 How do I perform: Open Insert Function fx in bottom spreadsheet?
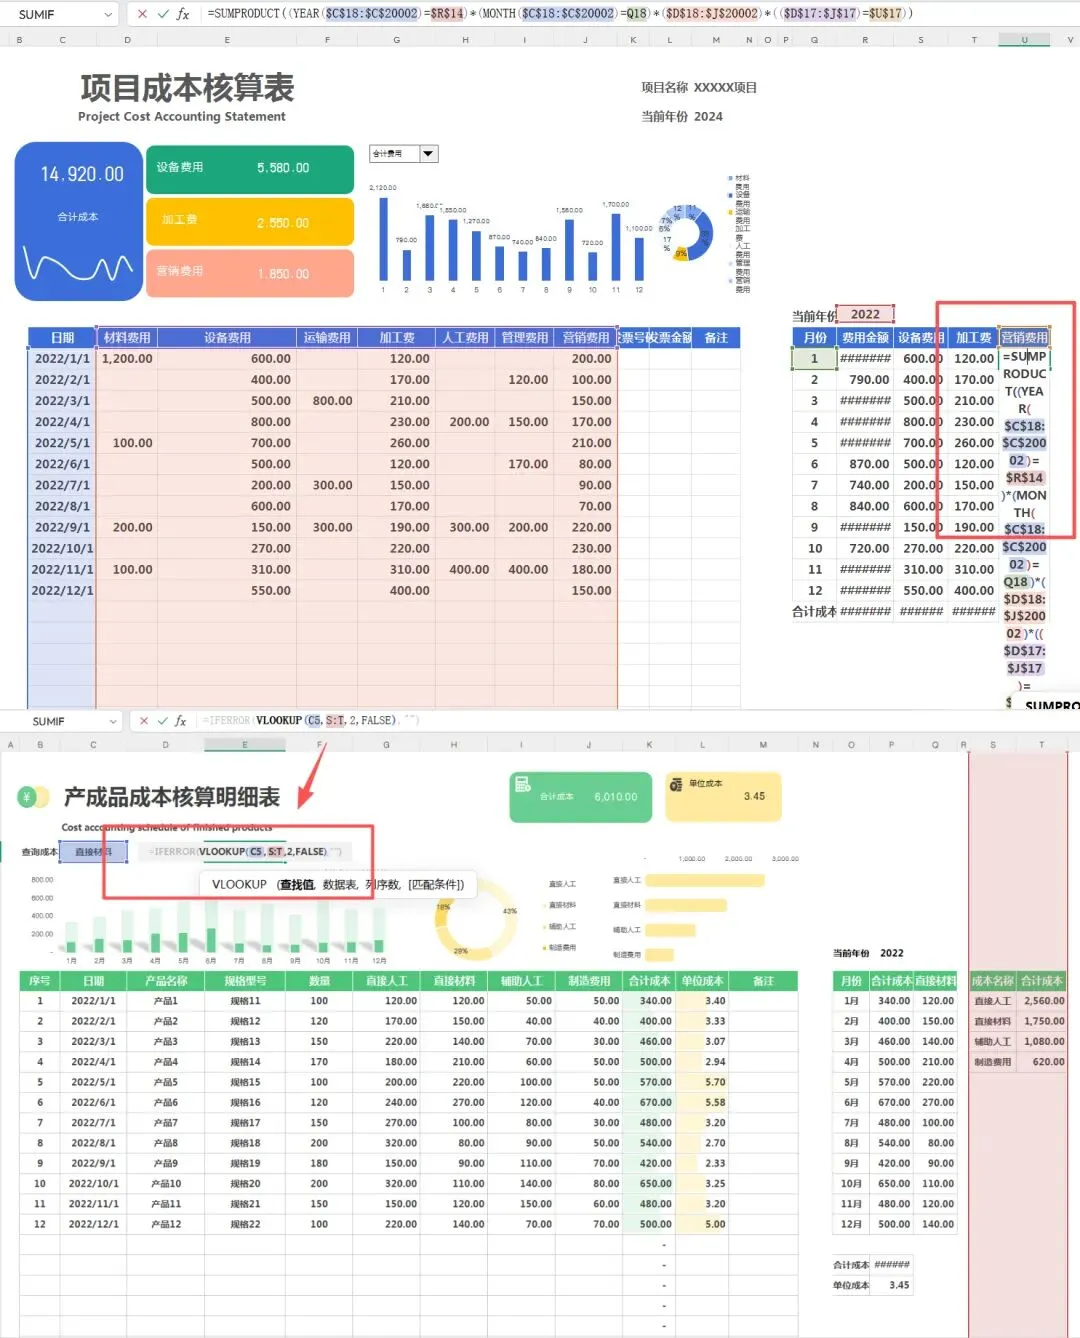click(x=181, y=720)
